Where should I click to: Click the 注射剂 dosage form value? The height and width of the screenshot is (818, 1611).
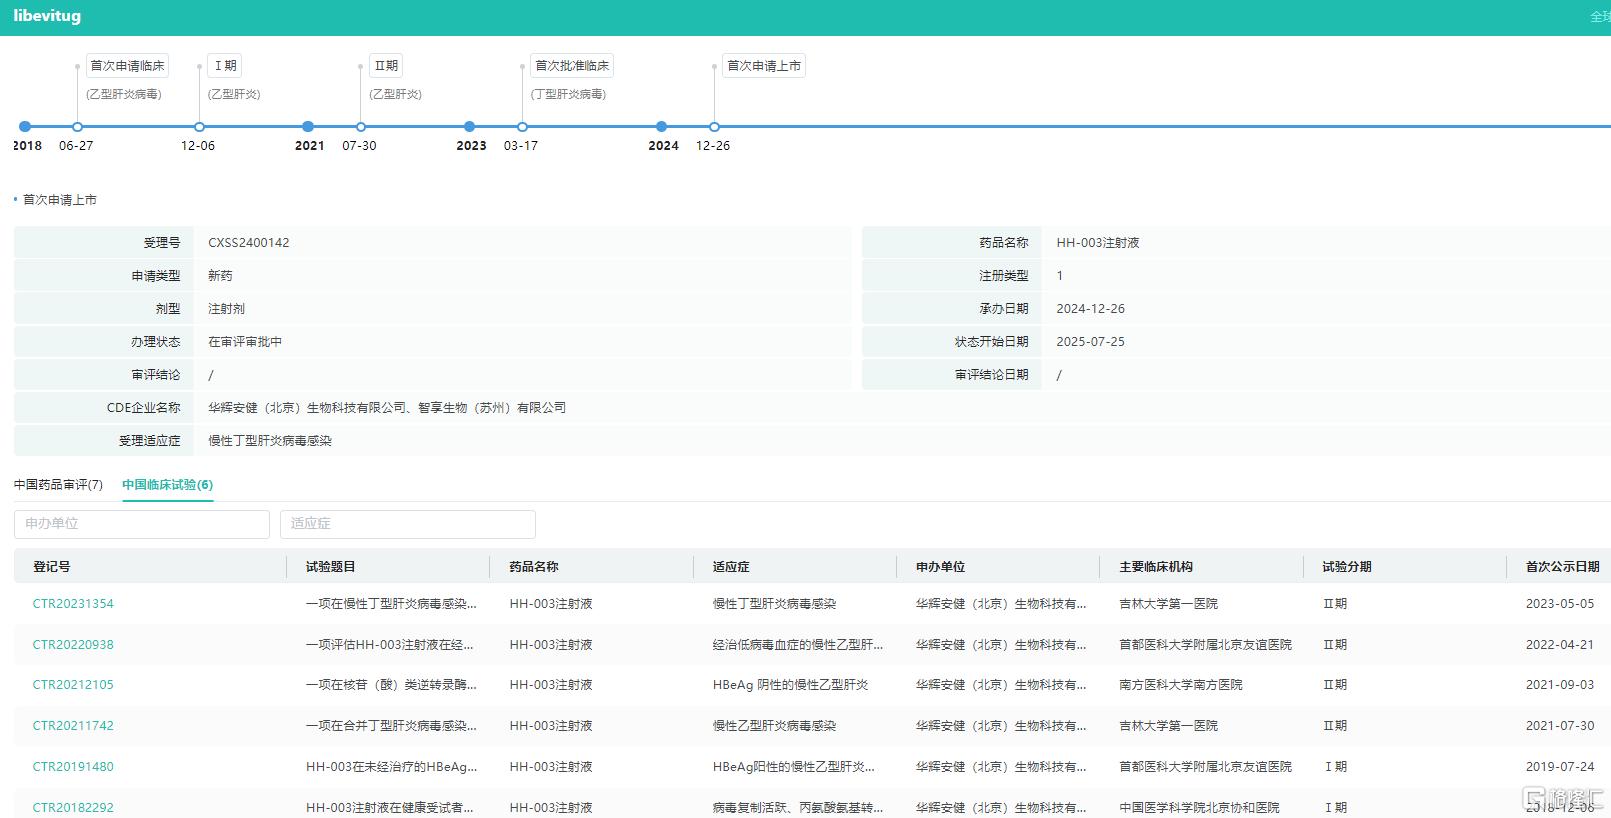[x=226, y=309]
